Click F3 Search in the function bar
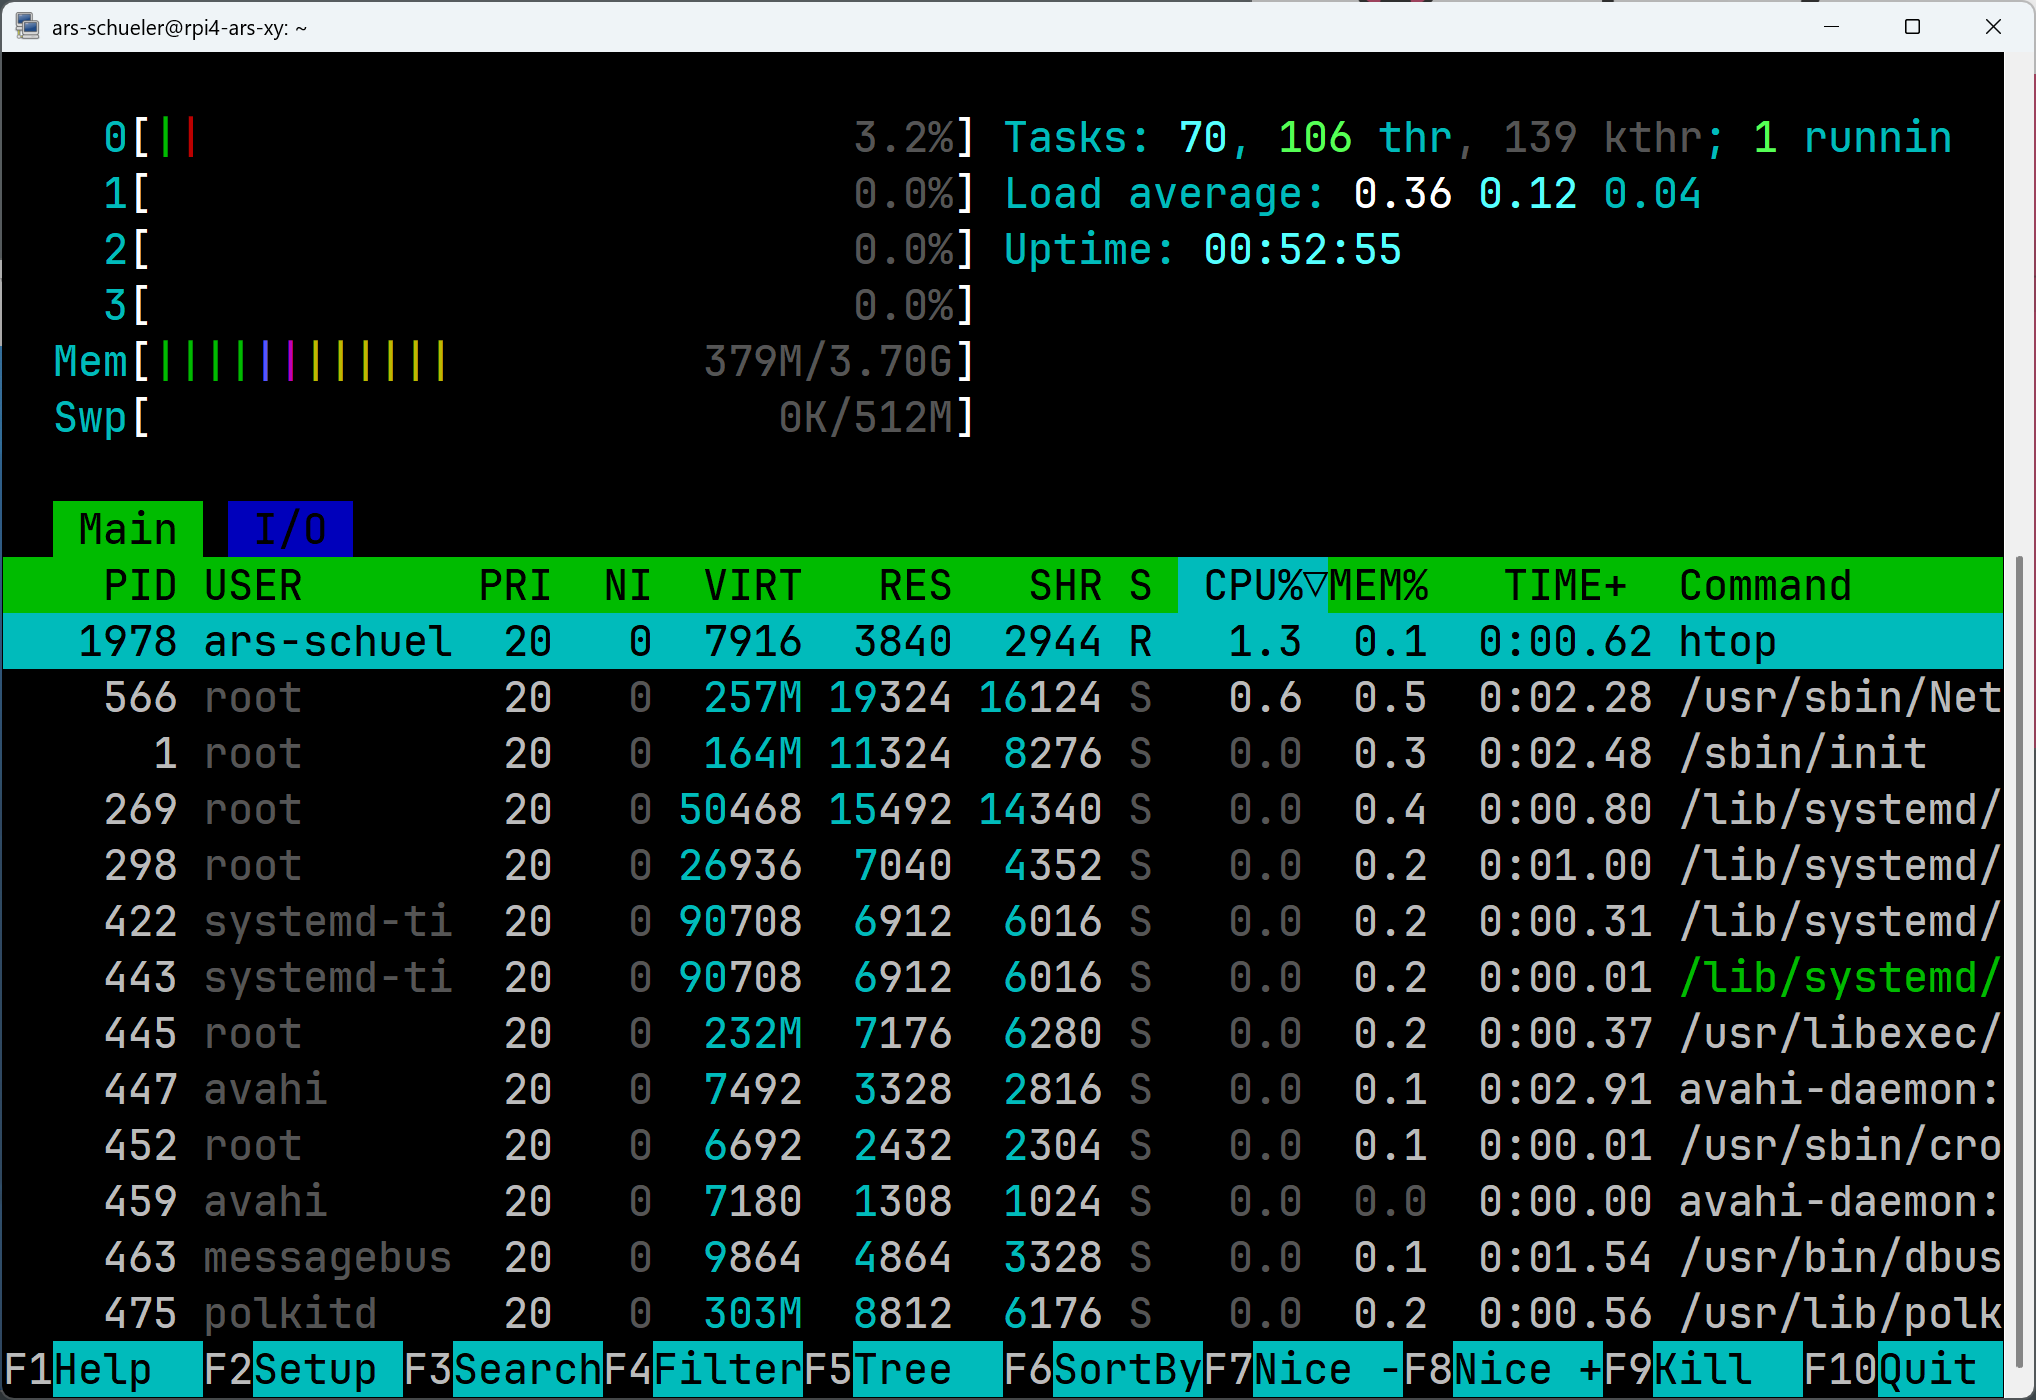Viewport: 2036px width, 1400px height. tap(527, 1369)
